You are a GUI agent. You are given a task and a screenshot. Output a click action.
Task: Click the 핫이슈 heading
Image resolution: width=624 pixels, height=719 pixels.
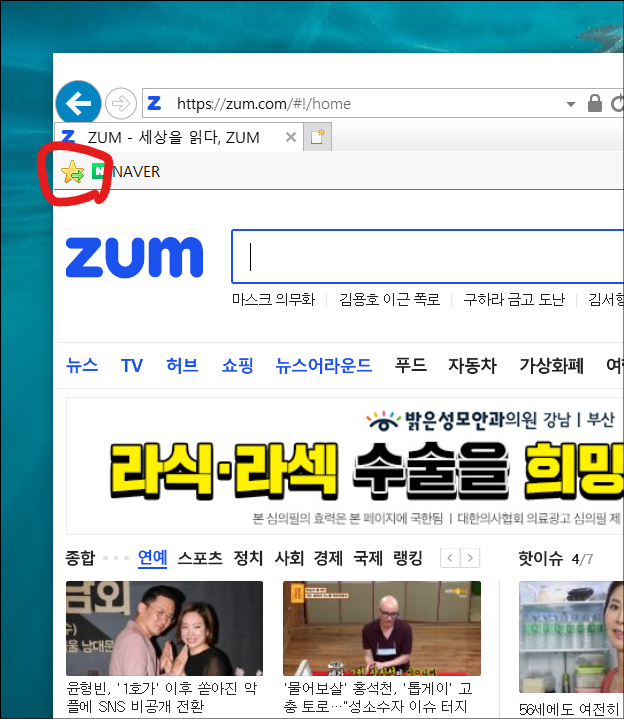point(541,558)
